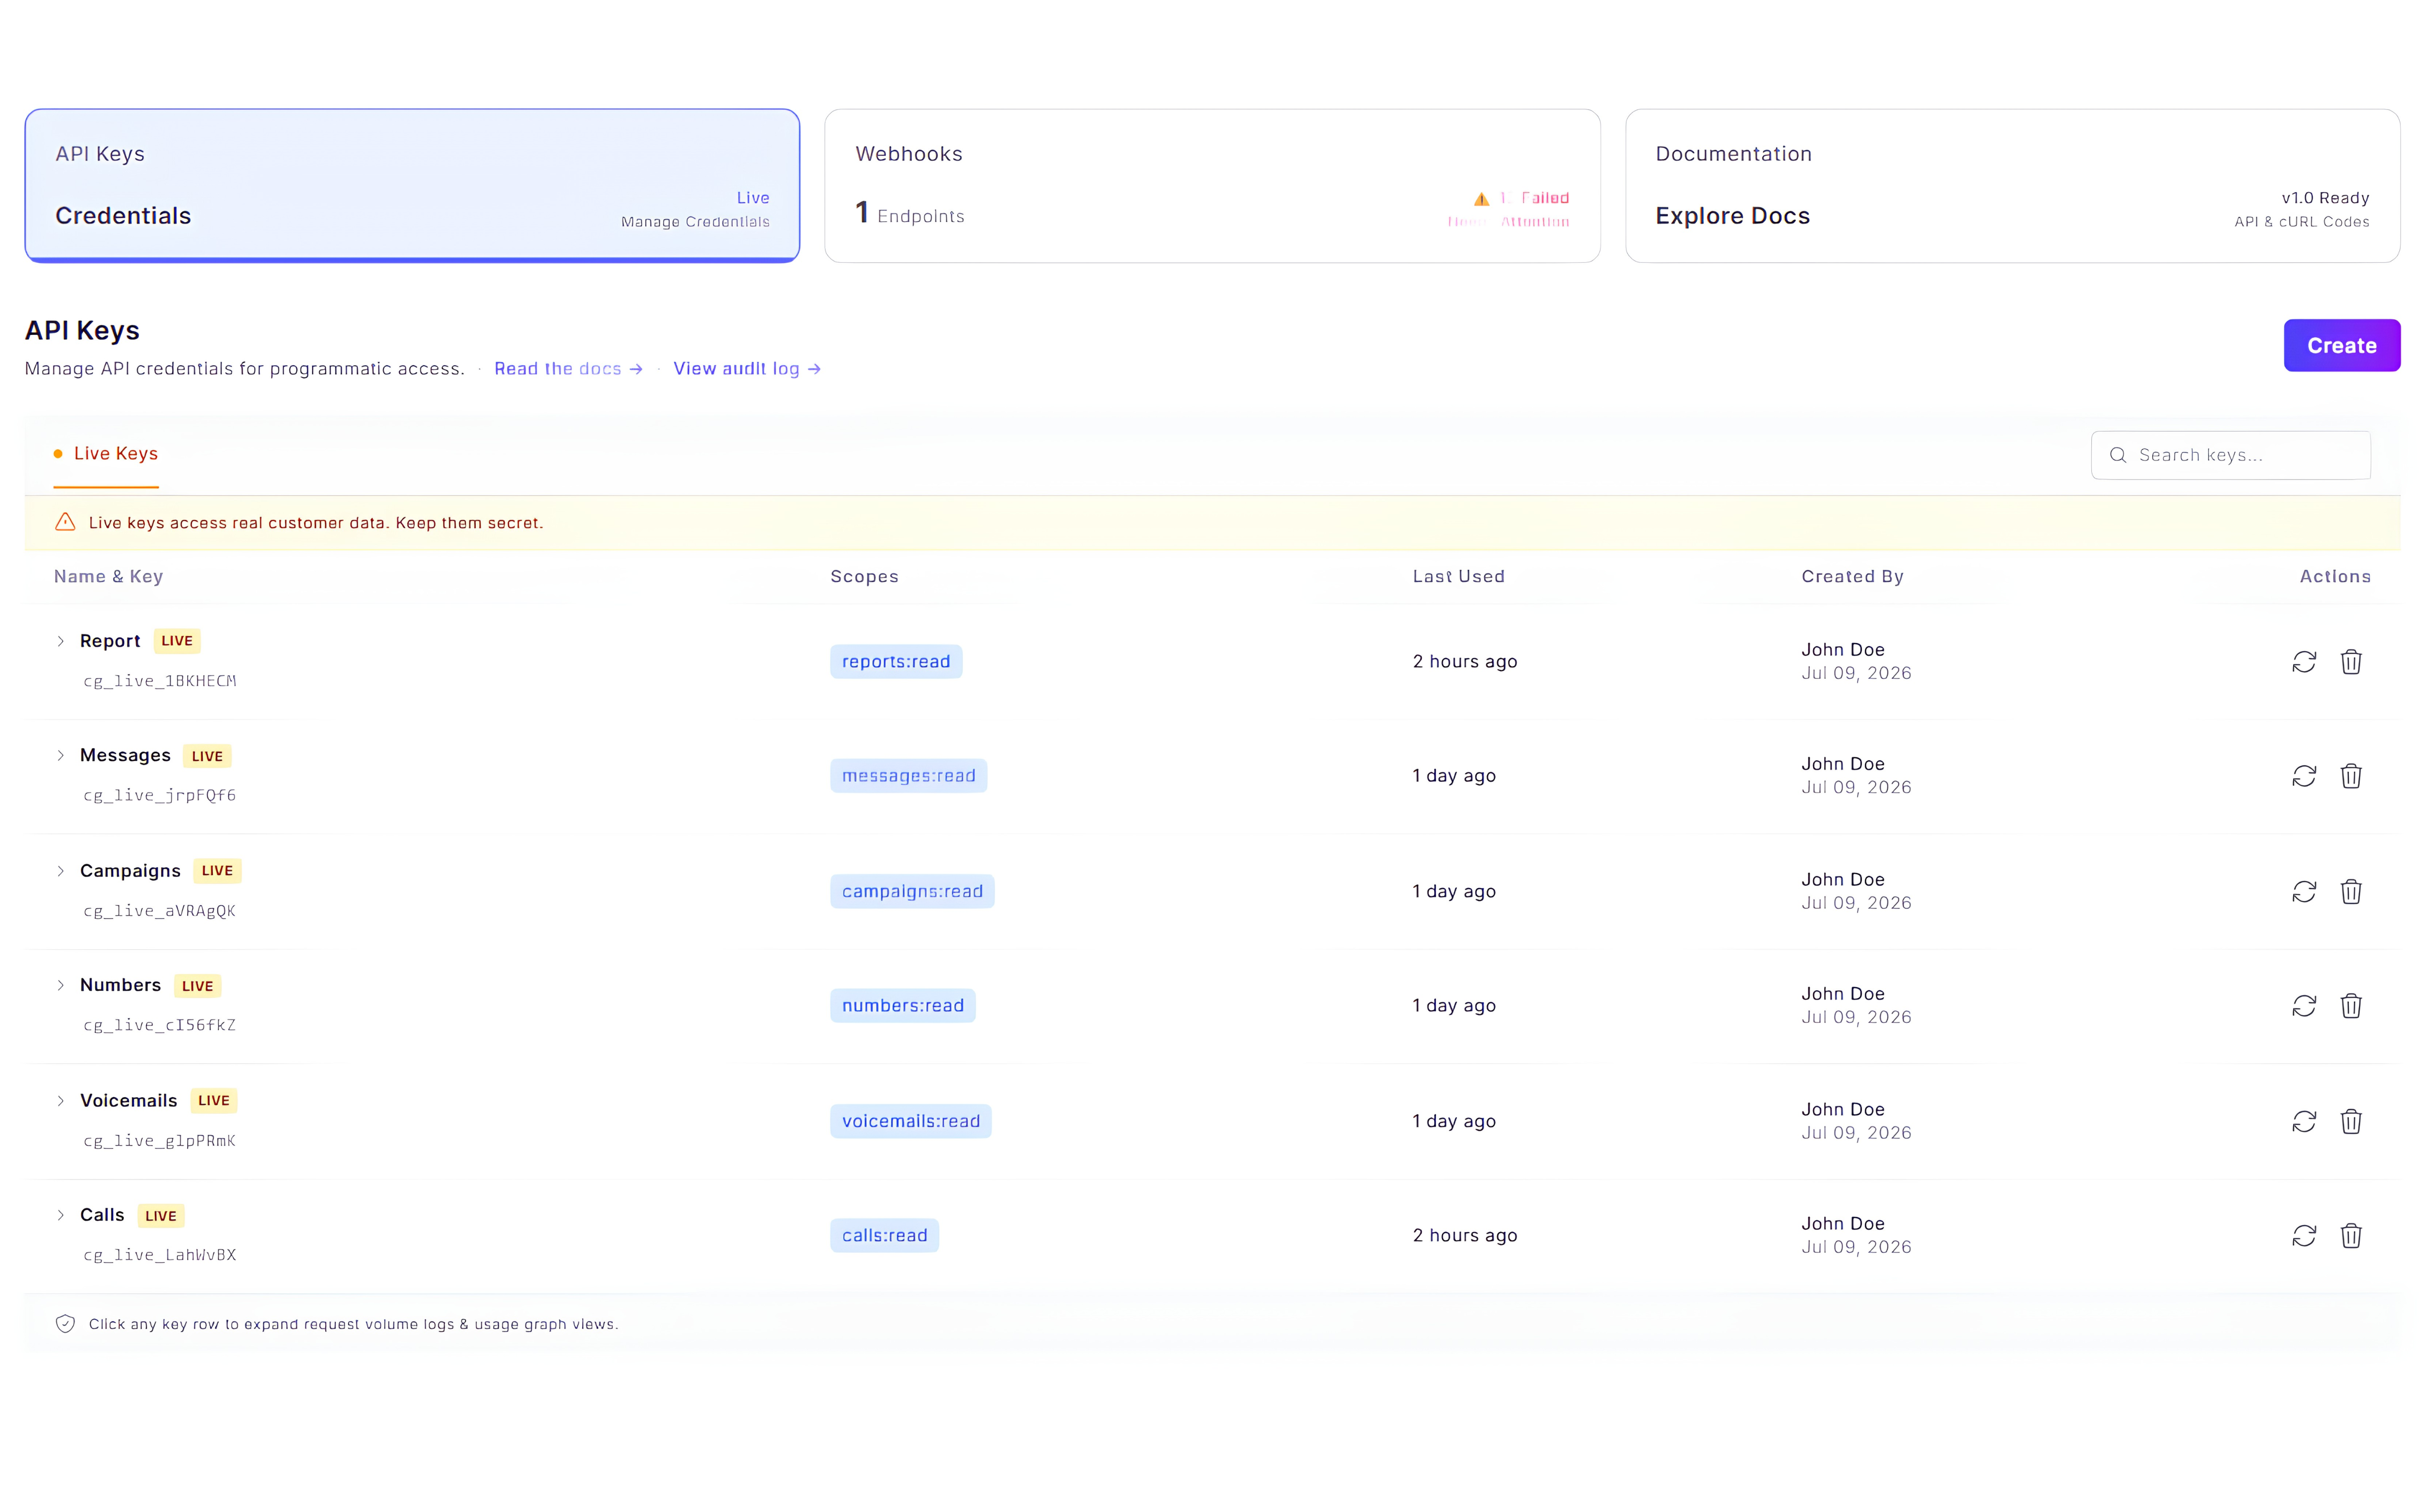Expand the Messages key row
2420x1512 pixels.
click(60, 755)
